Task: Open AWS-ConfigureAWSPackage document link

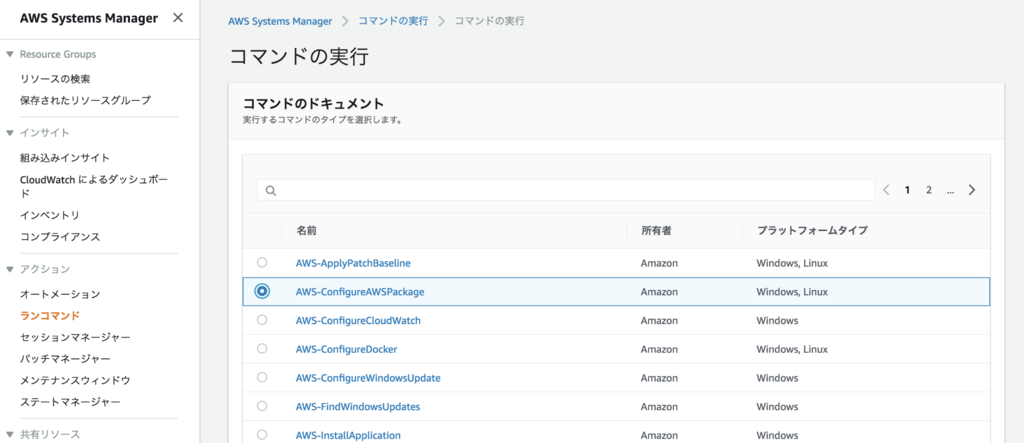Action: (x=360, y=292)
